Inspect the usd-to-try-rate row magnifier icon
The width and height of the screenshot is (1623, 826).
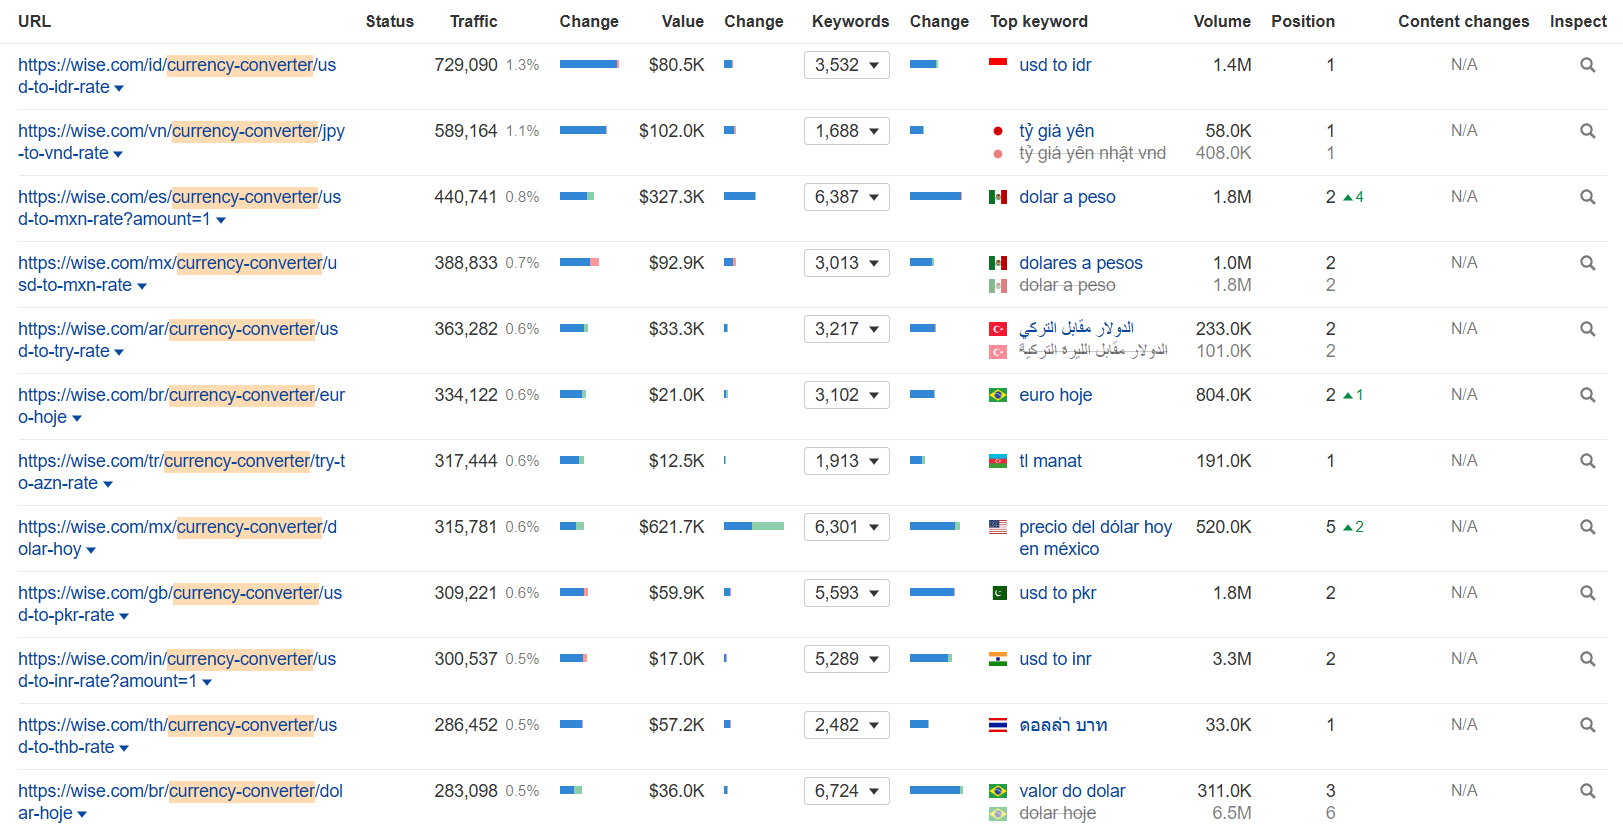click(x=1587, y=329)
